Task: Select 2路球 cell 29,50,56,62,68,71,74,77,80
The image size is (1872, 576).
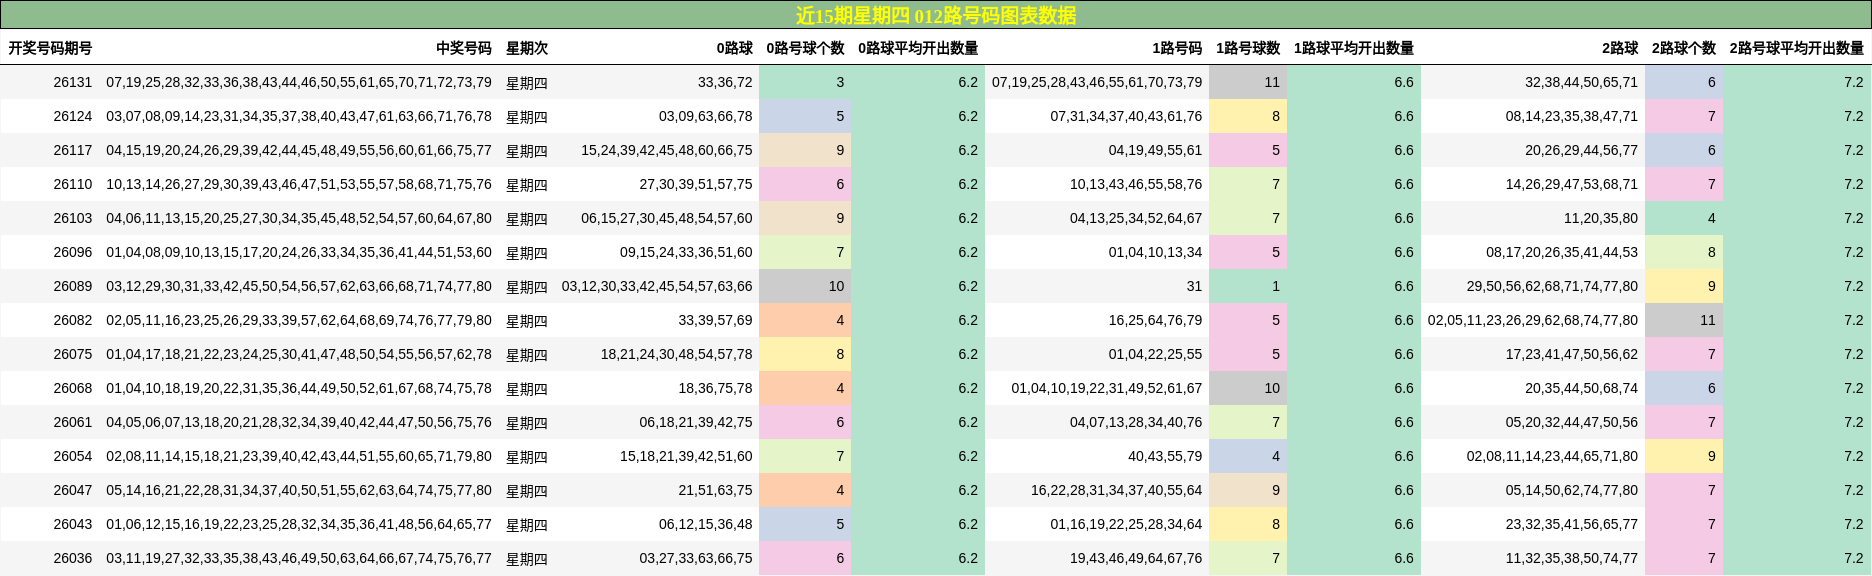Action: point(1553,286)
